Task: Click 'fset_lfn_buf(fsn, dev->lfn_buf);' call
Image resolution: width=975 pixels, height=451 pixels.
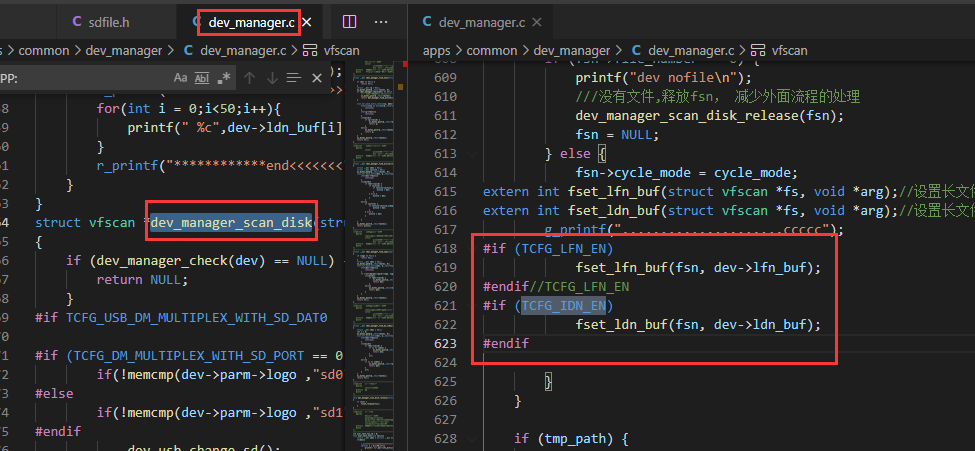Action: click(x=698, y=267)
